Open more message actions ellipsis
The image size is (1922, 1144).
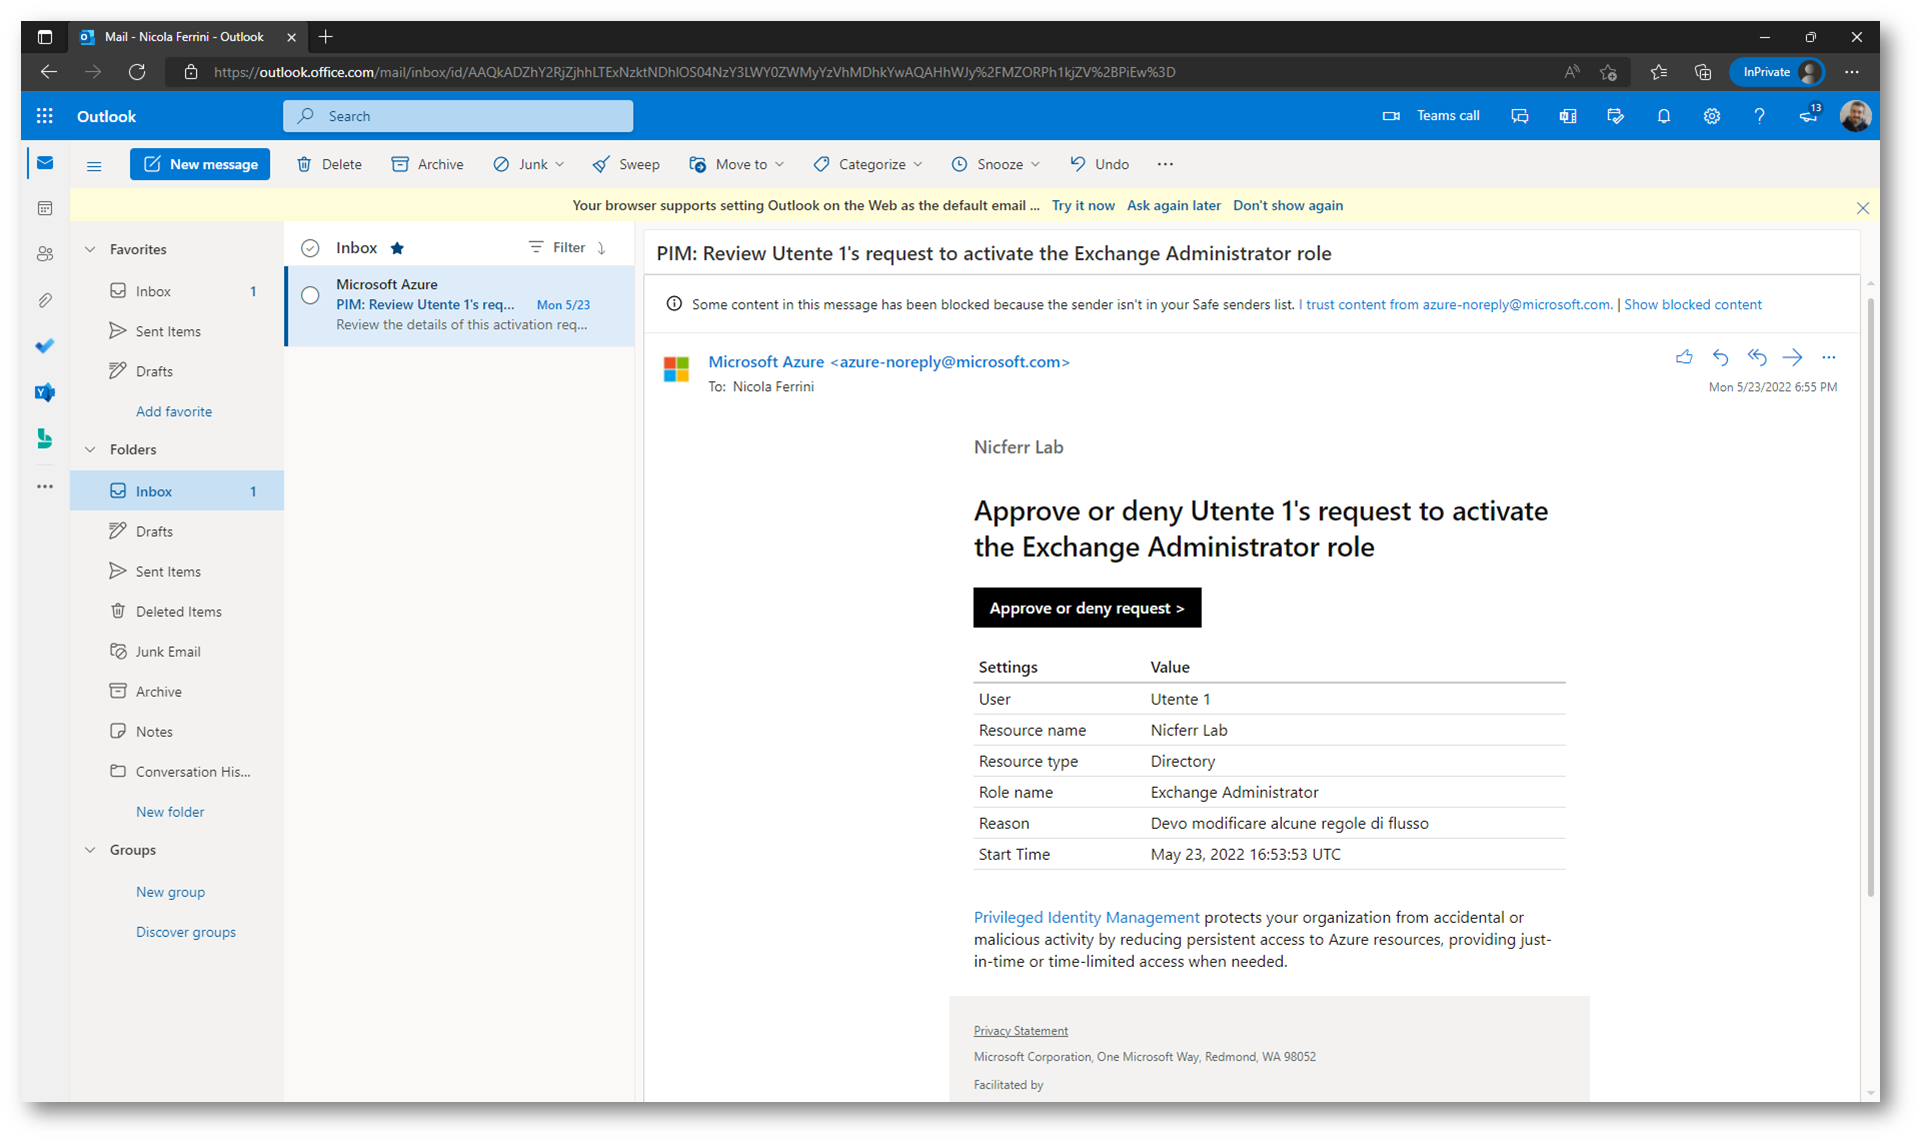pyautogui.click(x=1828, y=357)
